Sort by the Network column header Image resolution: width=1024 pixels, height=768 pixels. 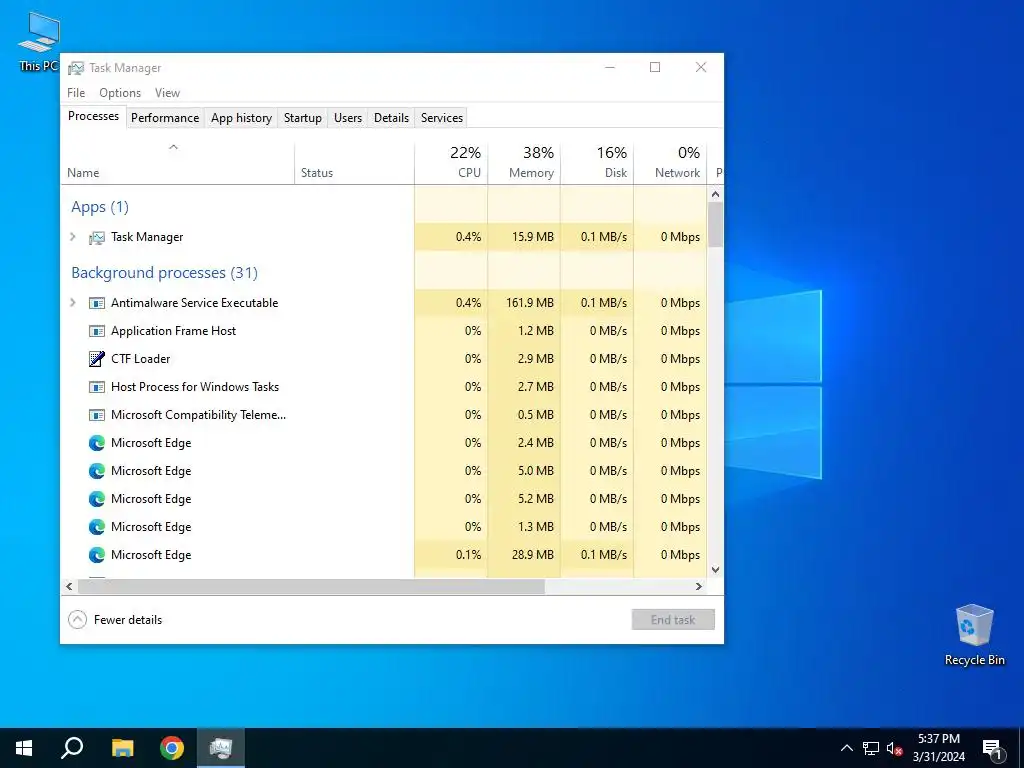670,163
